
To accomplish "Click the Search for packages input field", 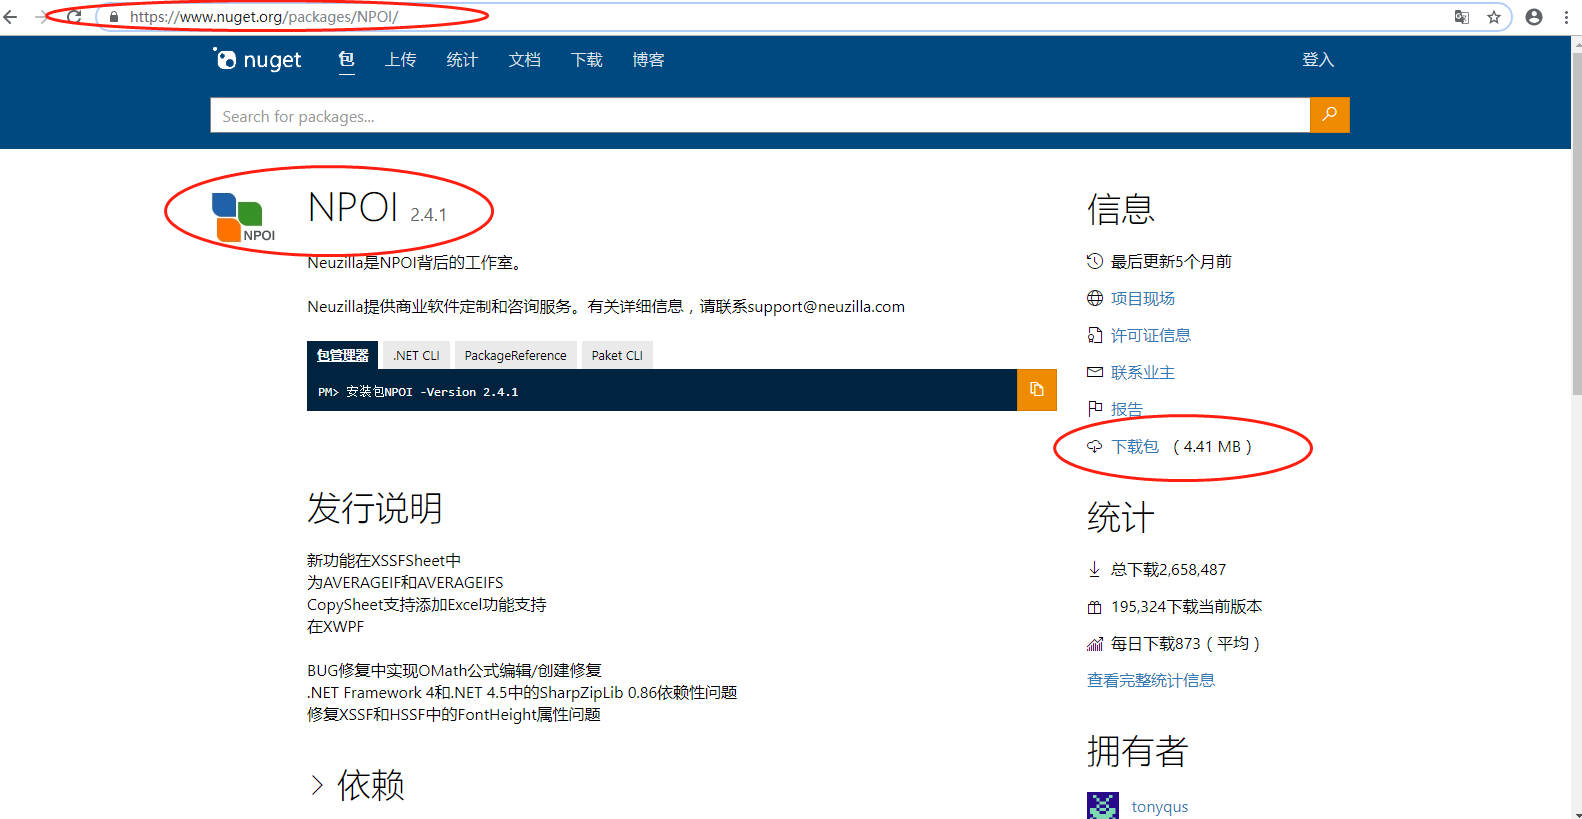I will point(760,115).
